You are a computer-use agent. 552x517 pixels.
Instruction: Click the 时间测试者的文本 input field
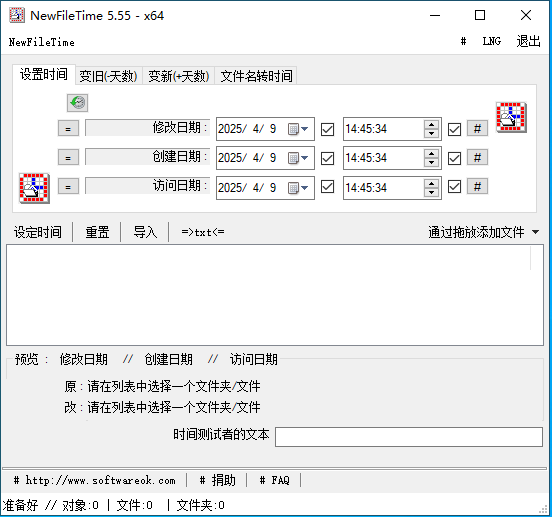pos(409,437)
